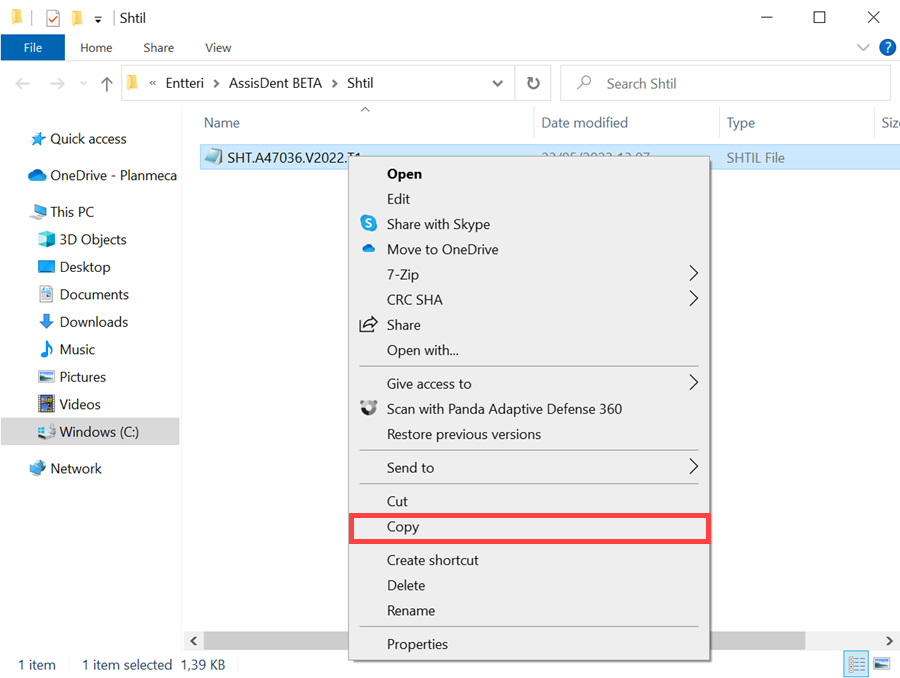The width and height of the screenshot is (900, 678).
Task: Choose Cut from the context menu
Action: tap(529, 501)
